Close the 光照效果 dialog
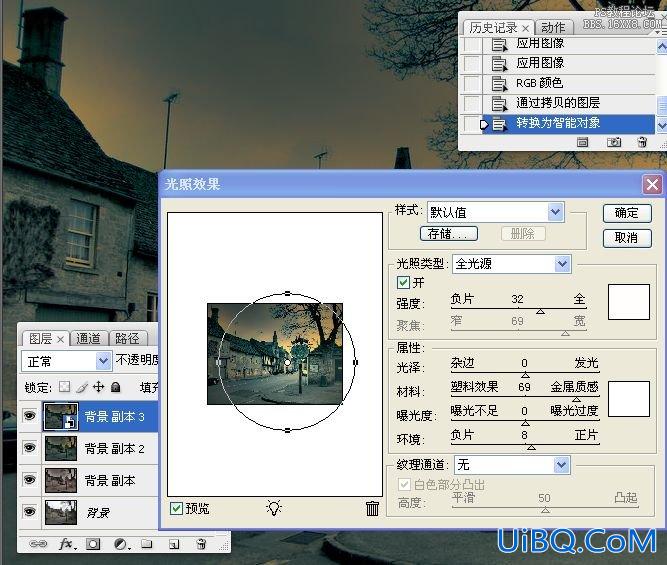667x565 pixels. point(653,185)
